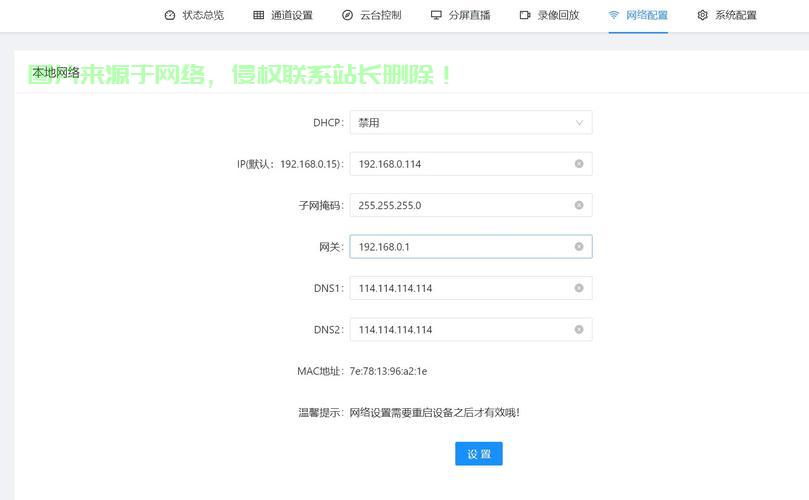Click the 系统配置 gear icon

(702, 15)
